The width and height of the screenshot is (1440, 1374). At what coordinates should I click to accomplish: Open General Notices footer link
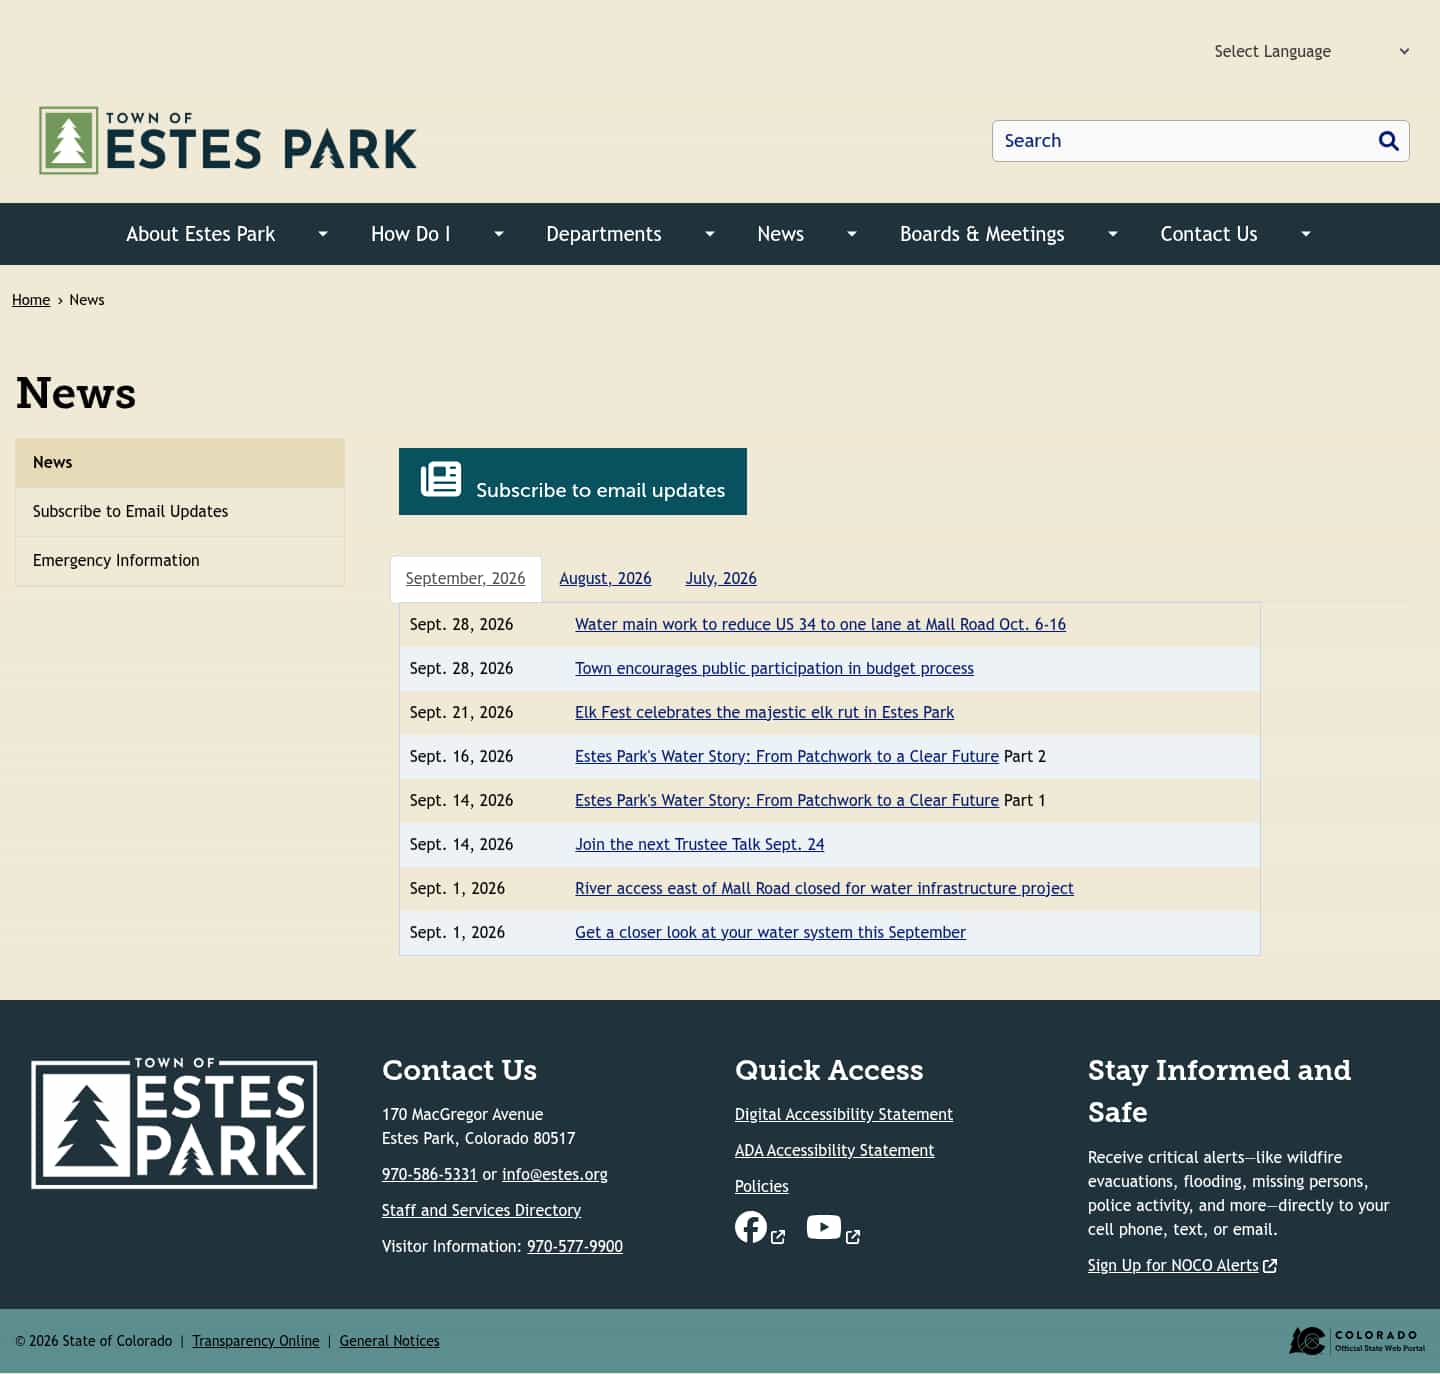(x=389, y=1341)
